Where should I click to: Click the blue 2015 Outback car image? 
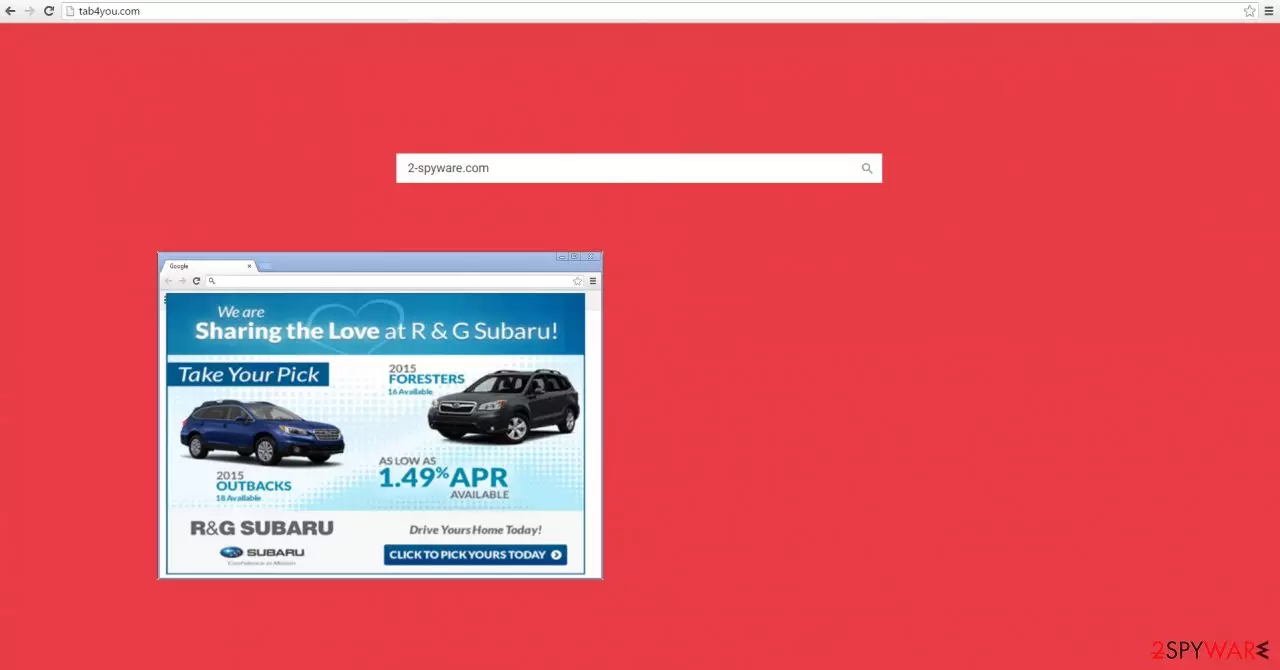262,432
